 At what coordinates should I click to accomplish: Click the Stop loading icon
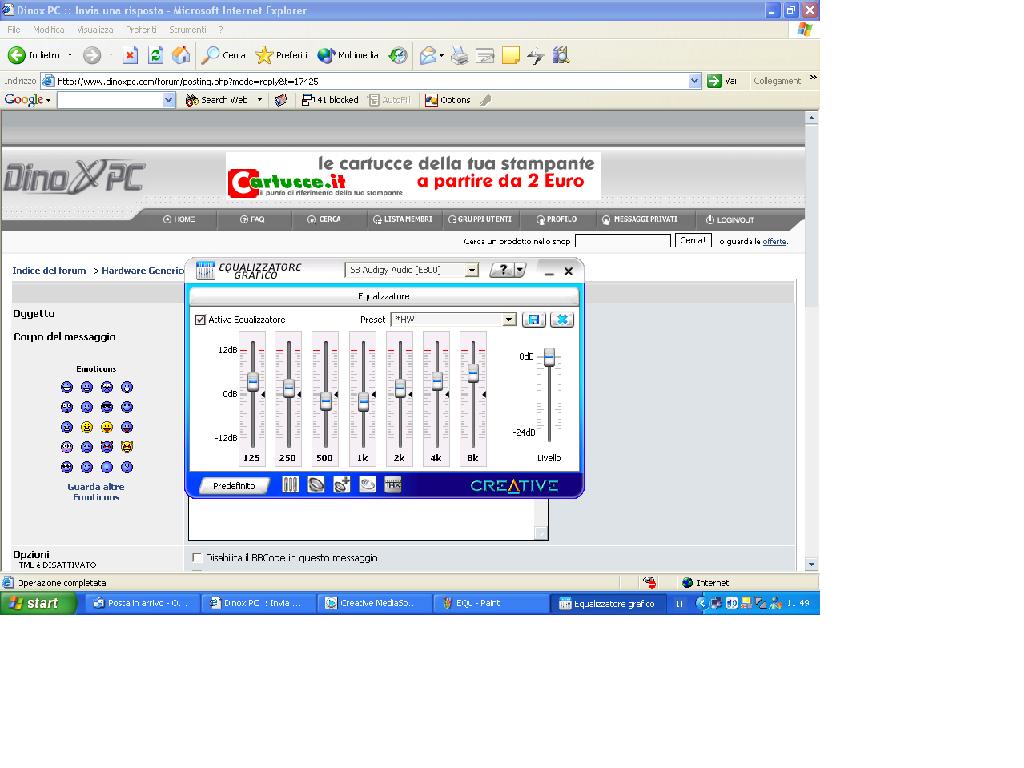130,55
